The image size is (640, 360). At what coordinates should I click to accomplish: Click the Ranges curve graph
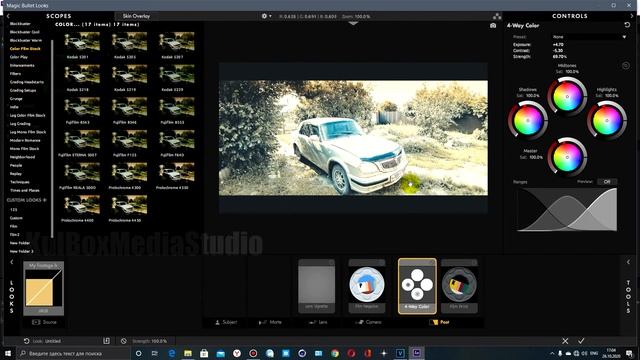[x=567, y=209]
